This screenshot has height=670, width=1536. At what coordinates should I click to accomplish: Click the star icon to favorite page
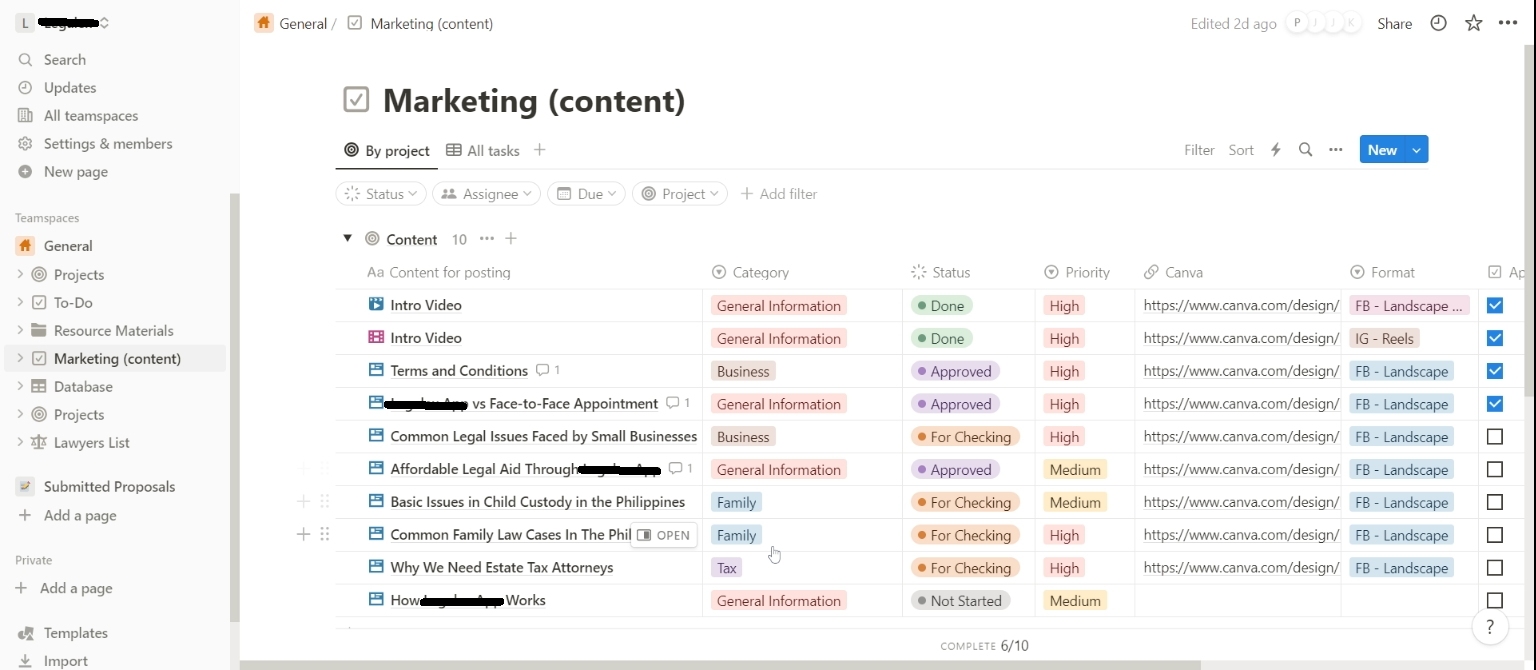pyautogui.click(x=1473, y=23)
